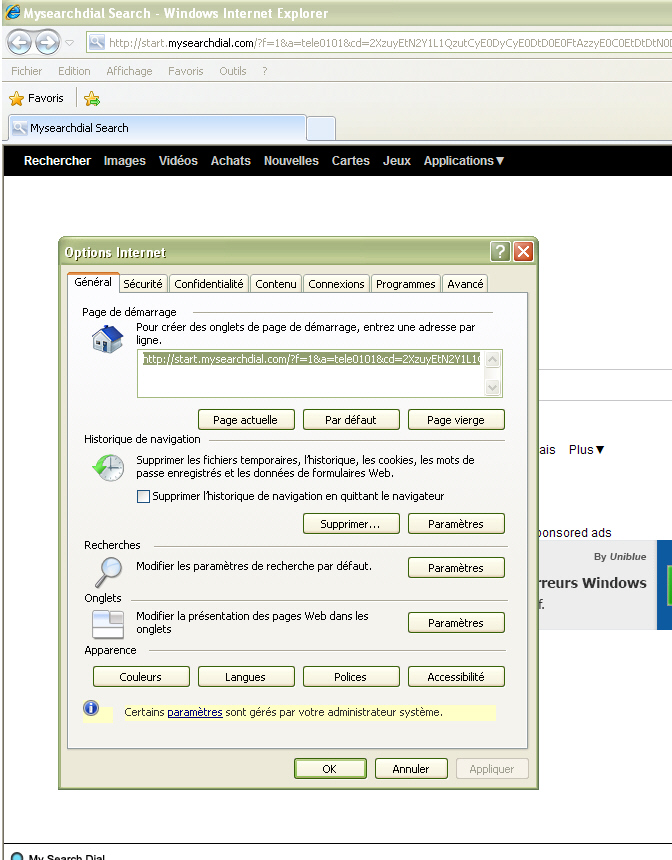The height and width of the screenshot is (860, 672).
Task: Open the Affichage menu
Action: (129, 71)
